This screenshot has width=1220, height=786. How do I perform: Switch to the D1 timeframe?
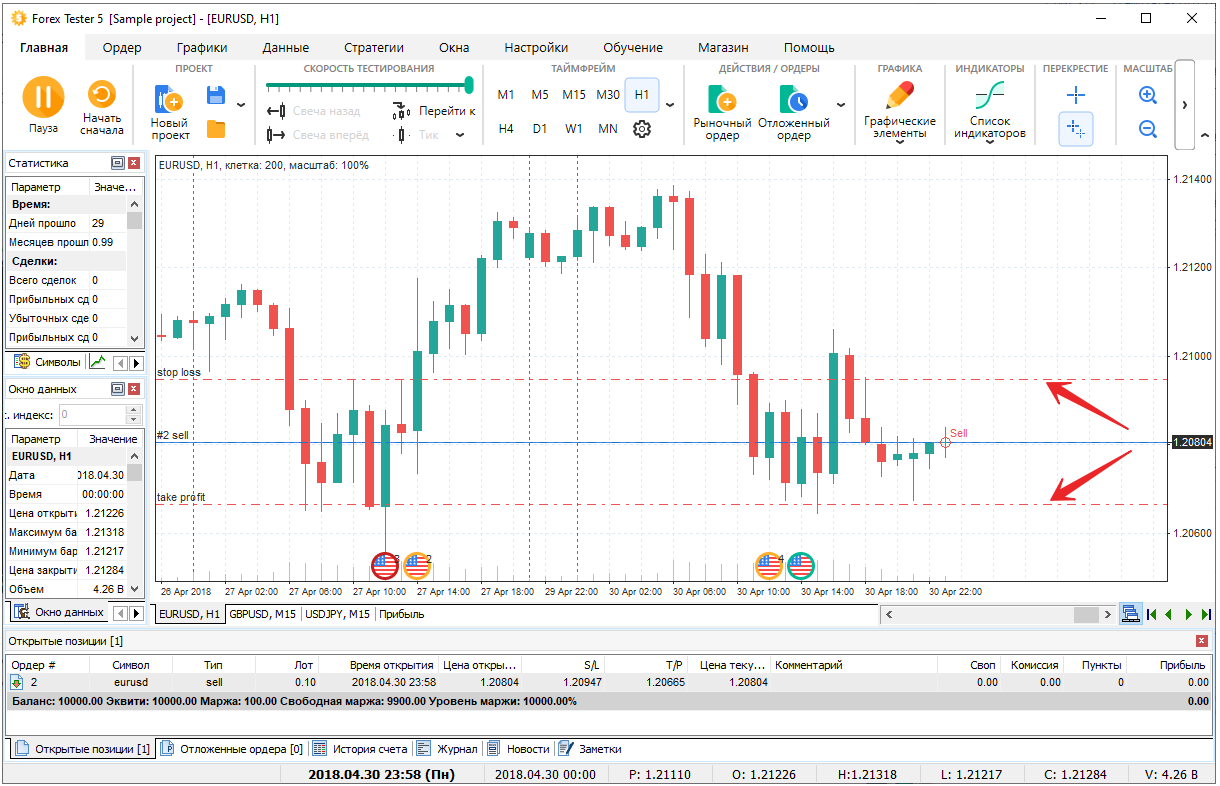click(x=540, y=129)
